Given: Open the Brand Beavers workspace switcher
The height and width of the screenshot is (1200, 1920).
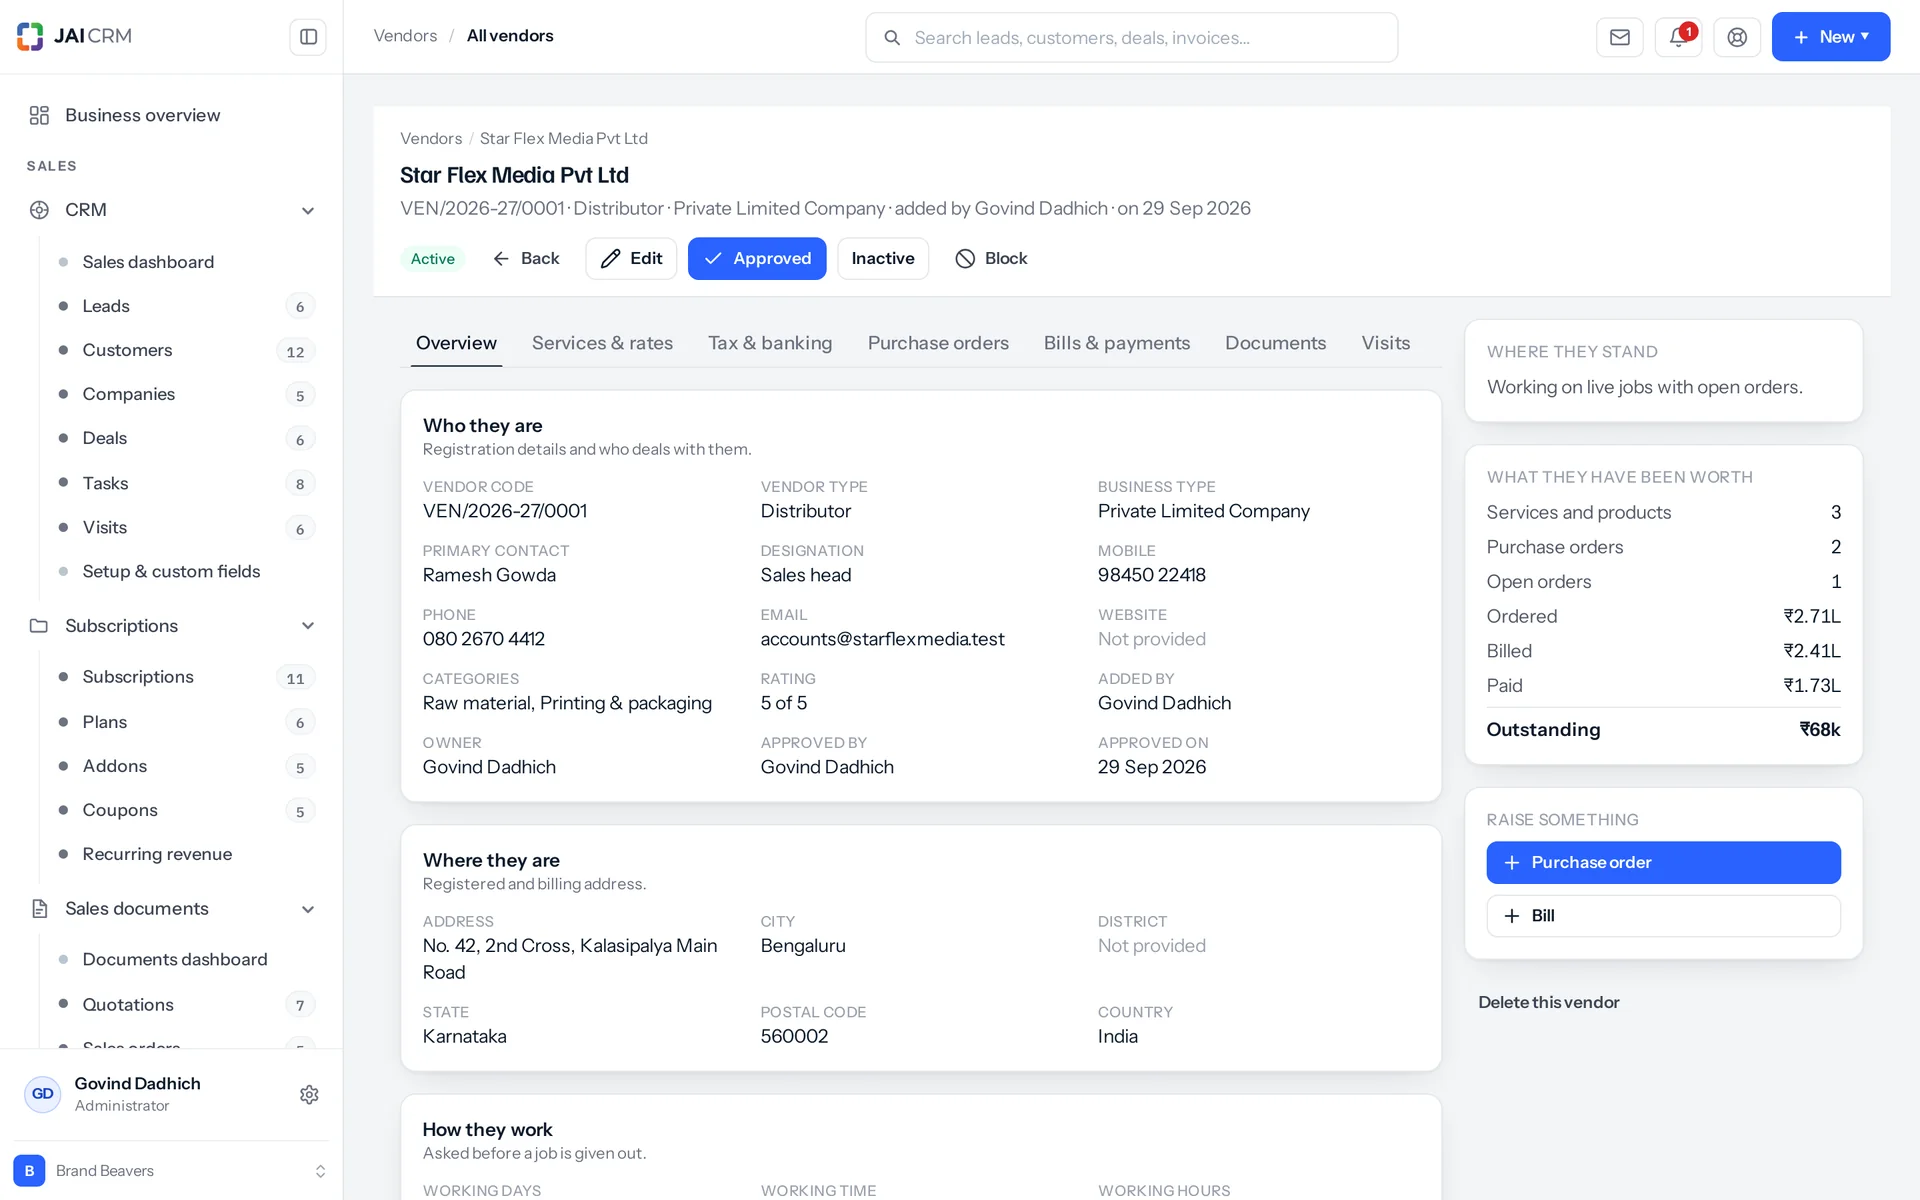Looking at the screenshot, I should [x=170, y=1171].
